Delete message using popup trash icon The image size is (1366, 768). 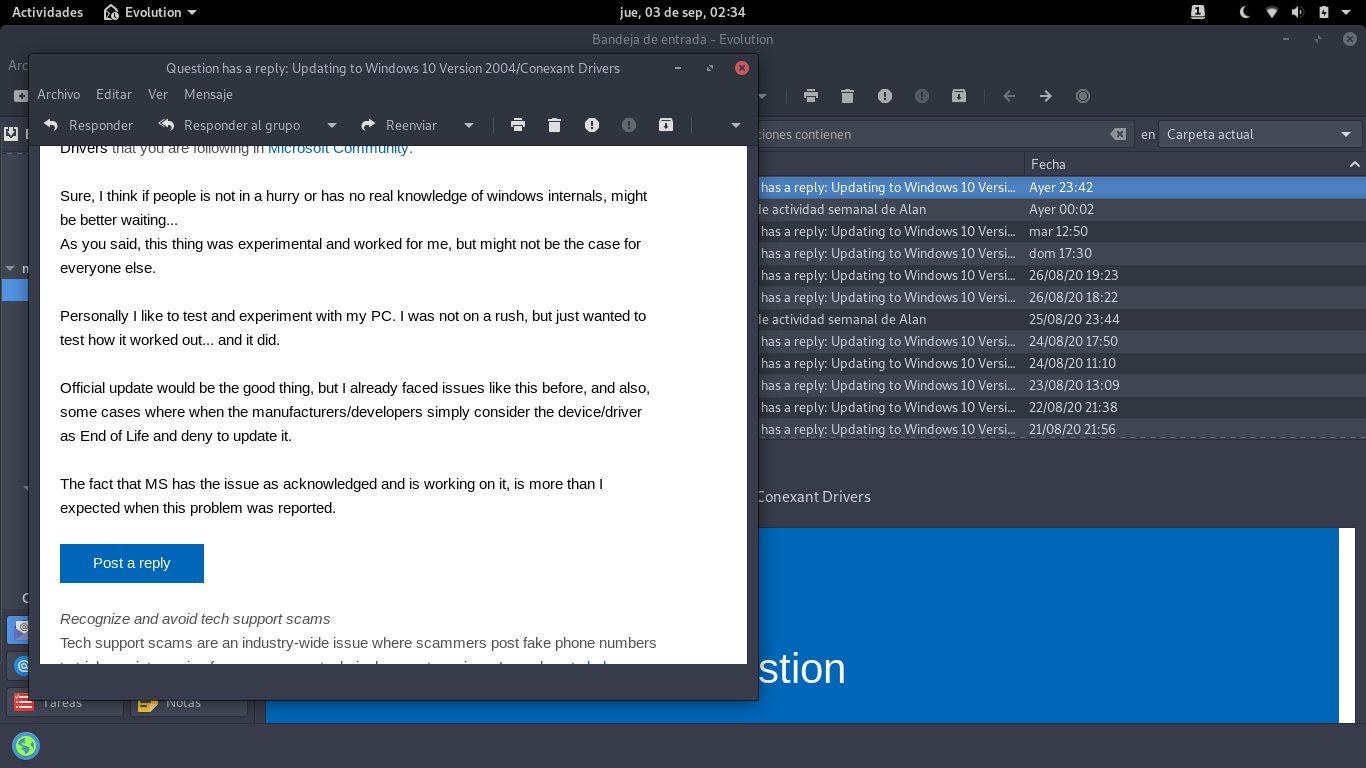coord(555,125)
